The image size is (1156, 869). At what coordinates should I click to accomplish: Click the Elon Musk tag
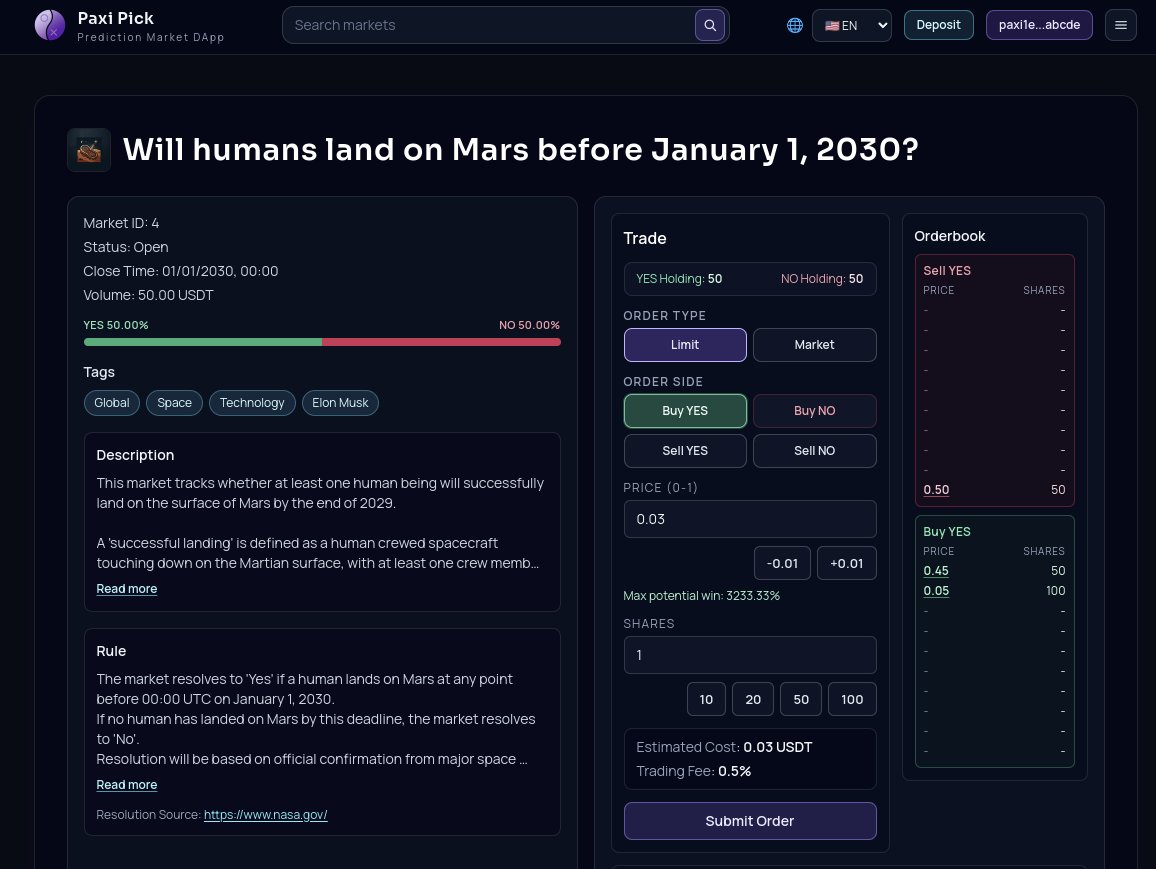click(x=340, y=403)
